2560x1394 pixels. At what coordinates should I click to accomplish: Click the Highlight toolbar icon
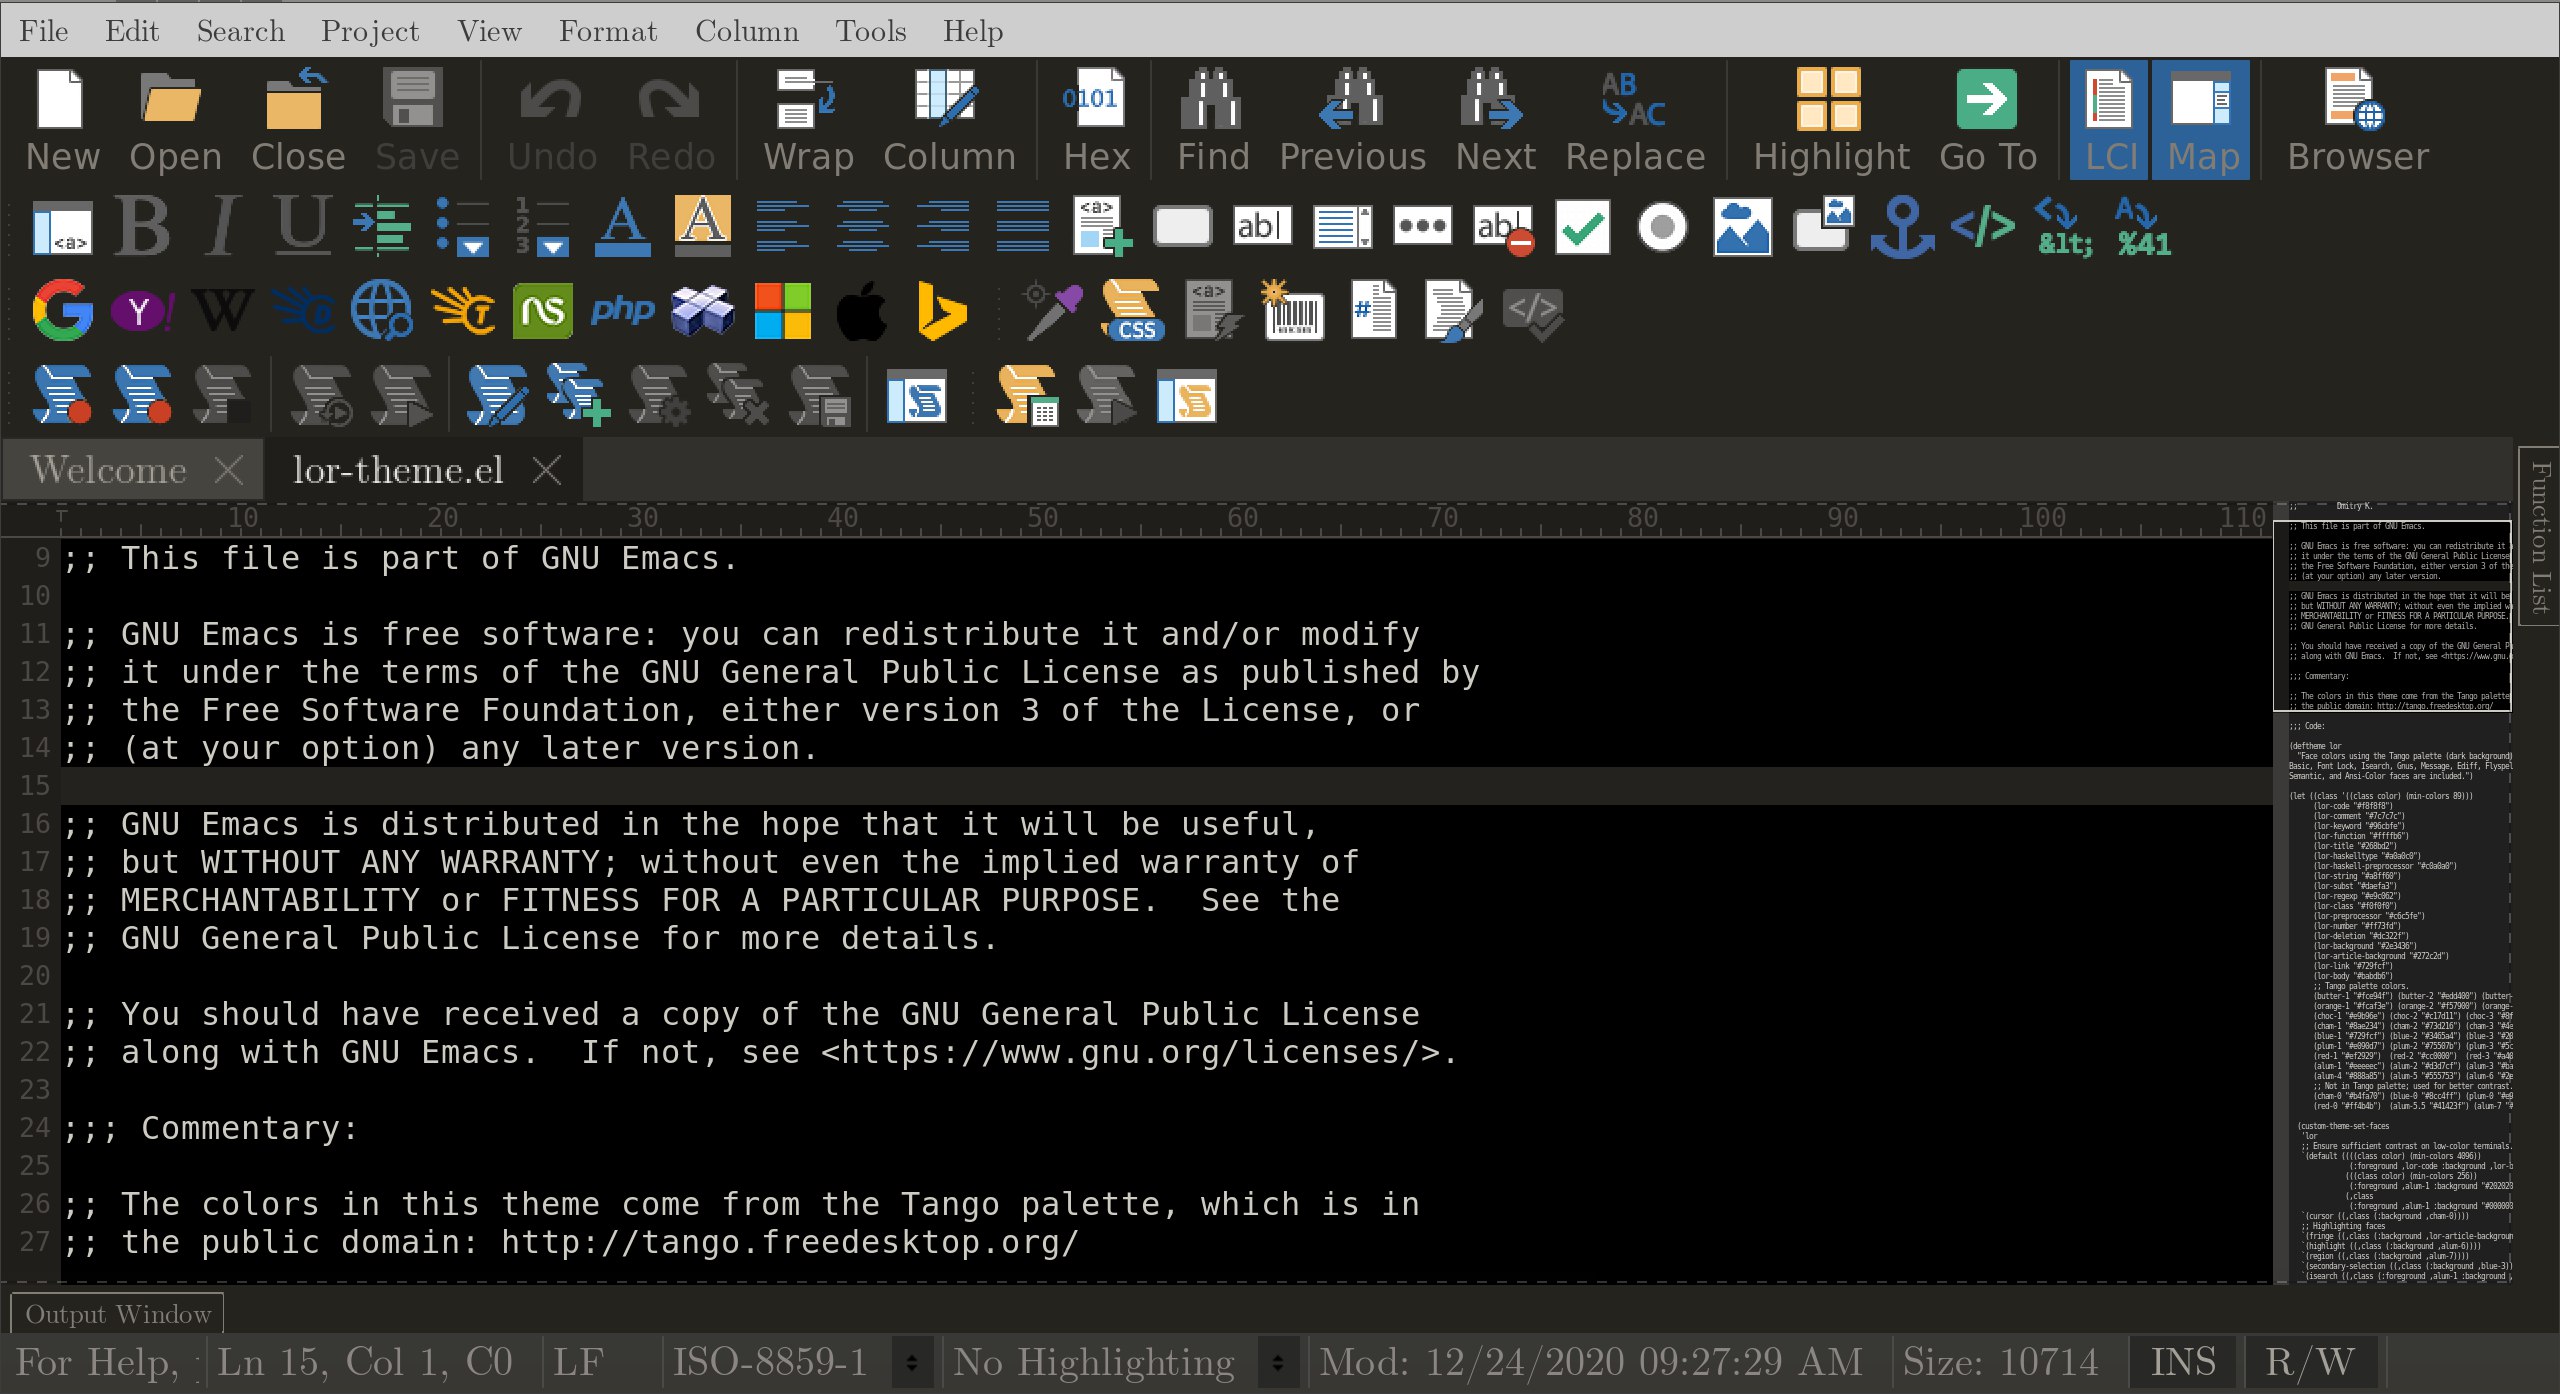pos(1830,120)
